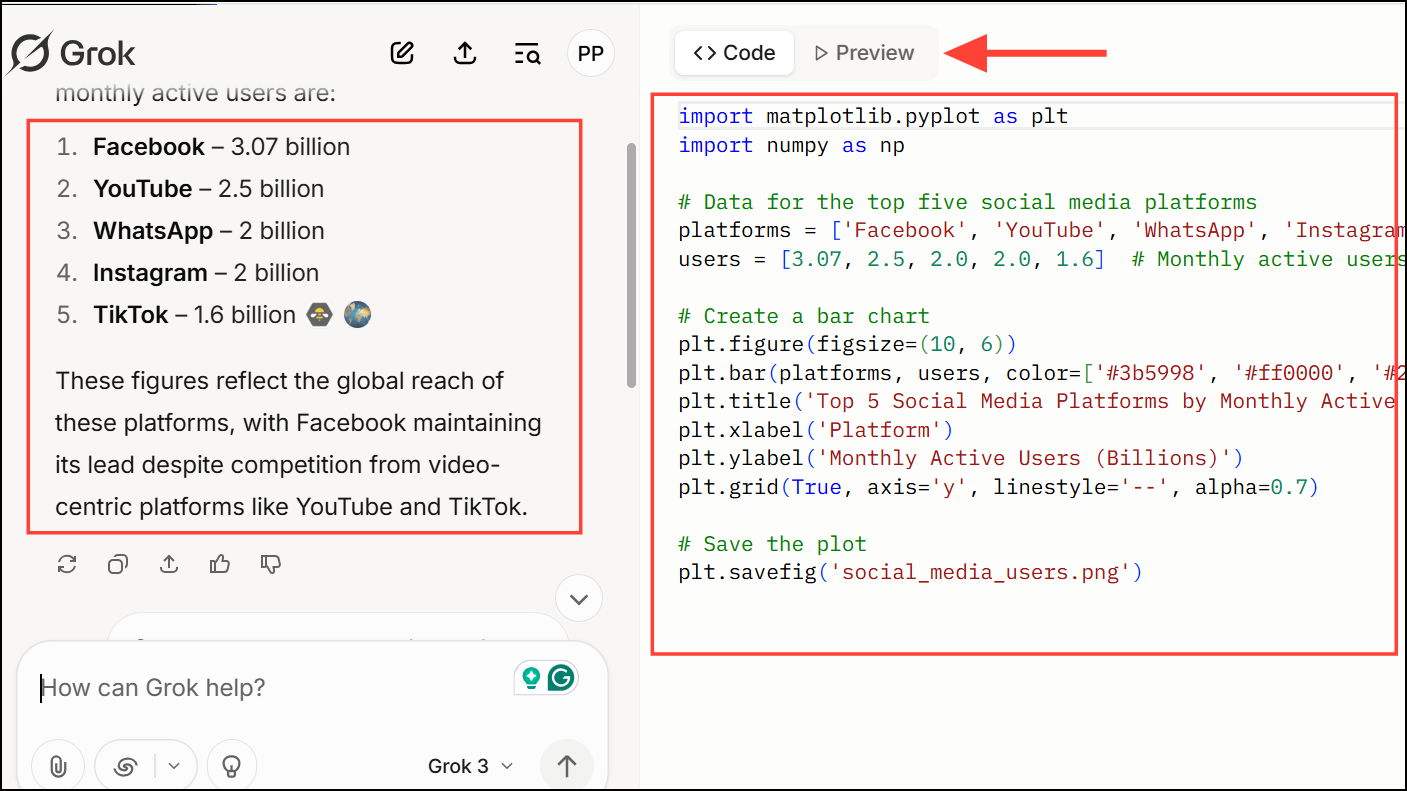This screenshot has height=791, width=1407.
Task: Give the response a thumbs up
Action: click(x=219, y=564)
